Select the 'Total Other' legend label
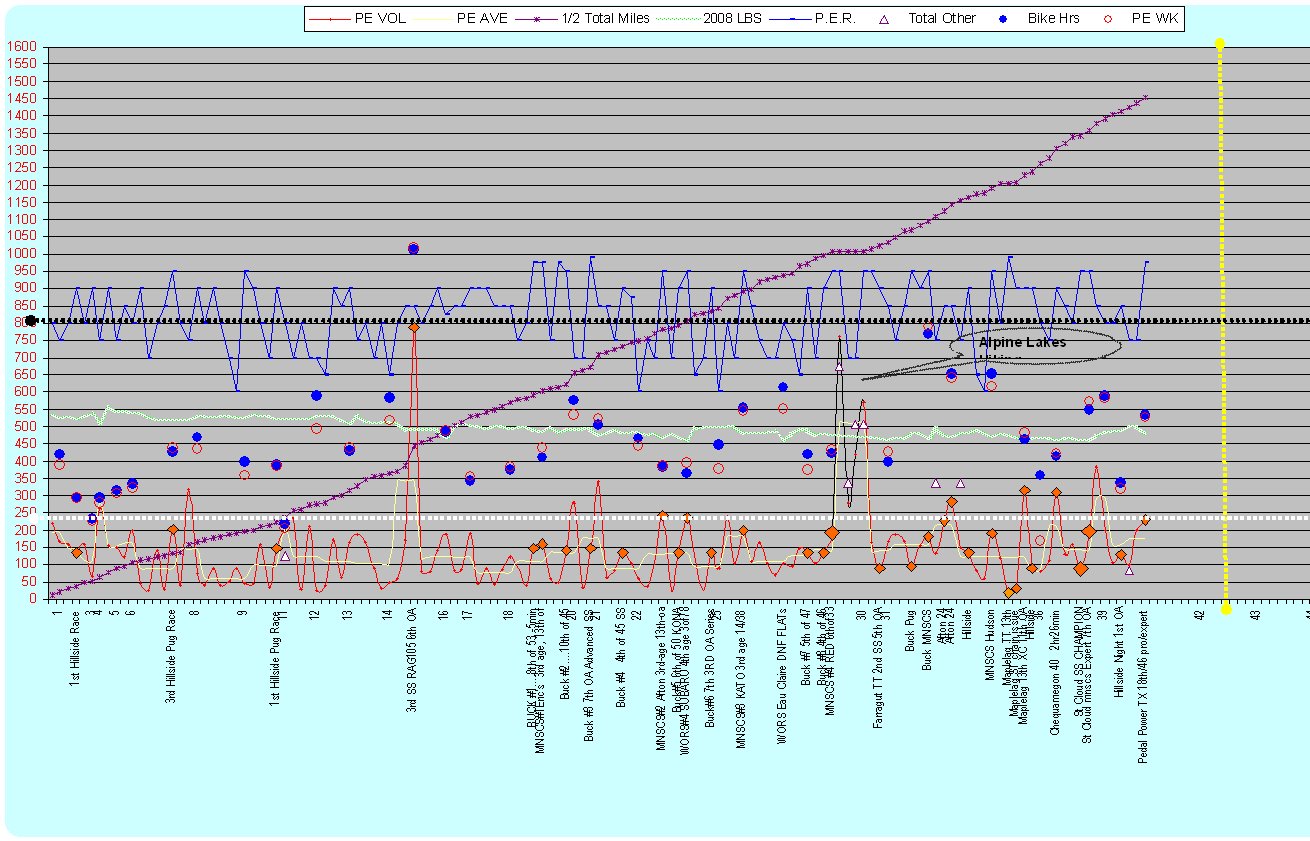This screenshot has width=1310, height=841. 942,18
